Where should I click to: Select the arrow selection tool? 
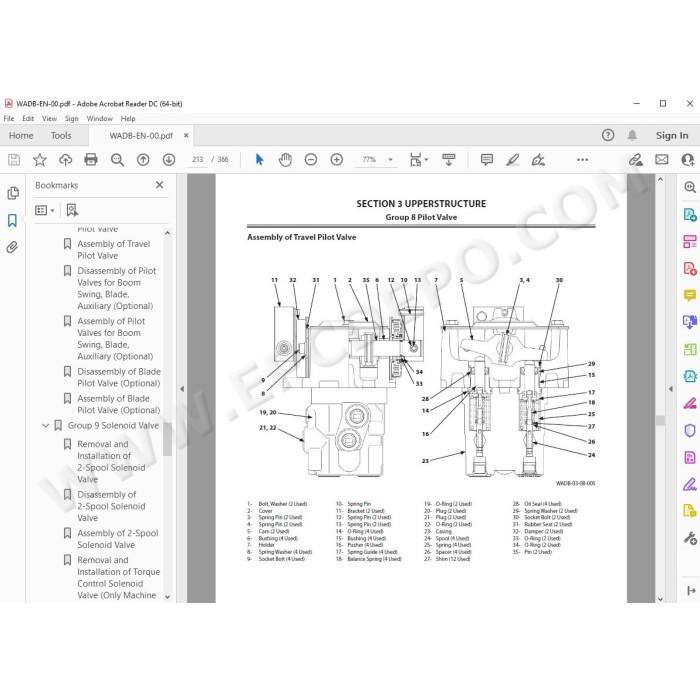point(259,159)
